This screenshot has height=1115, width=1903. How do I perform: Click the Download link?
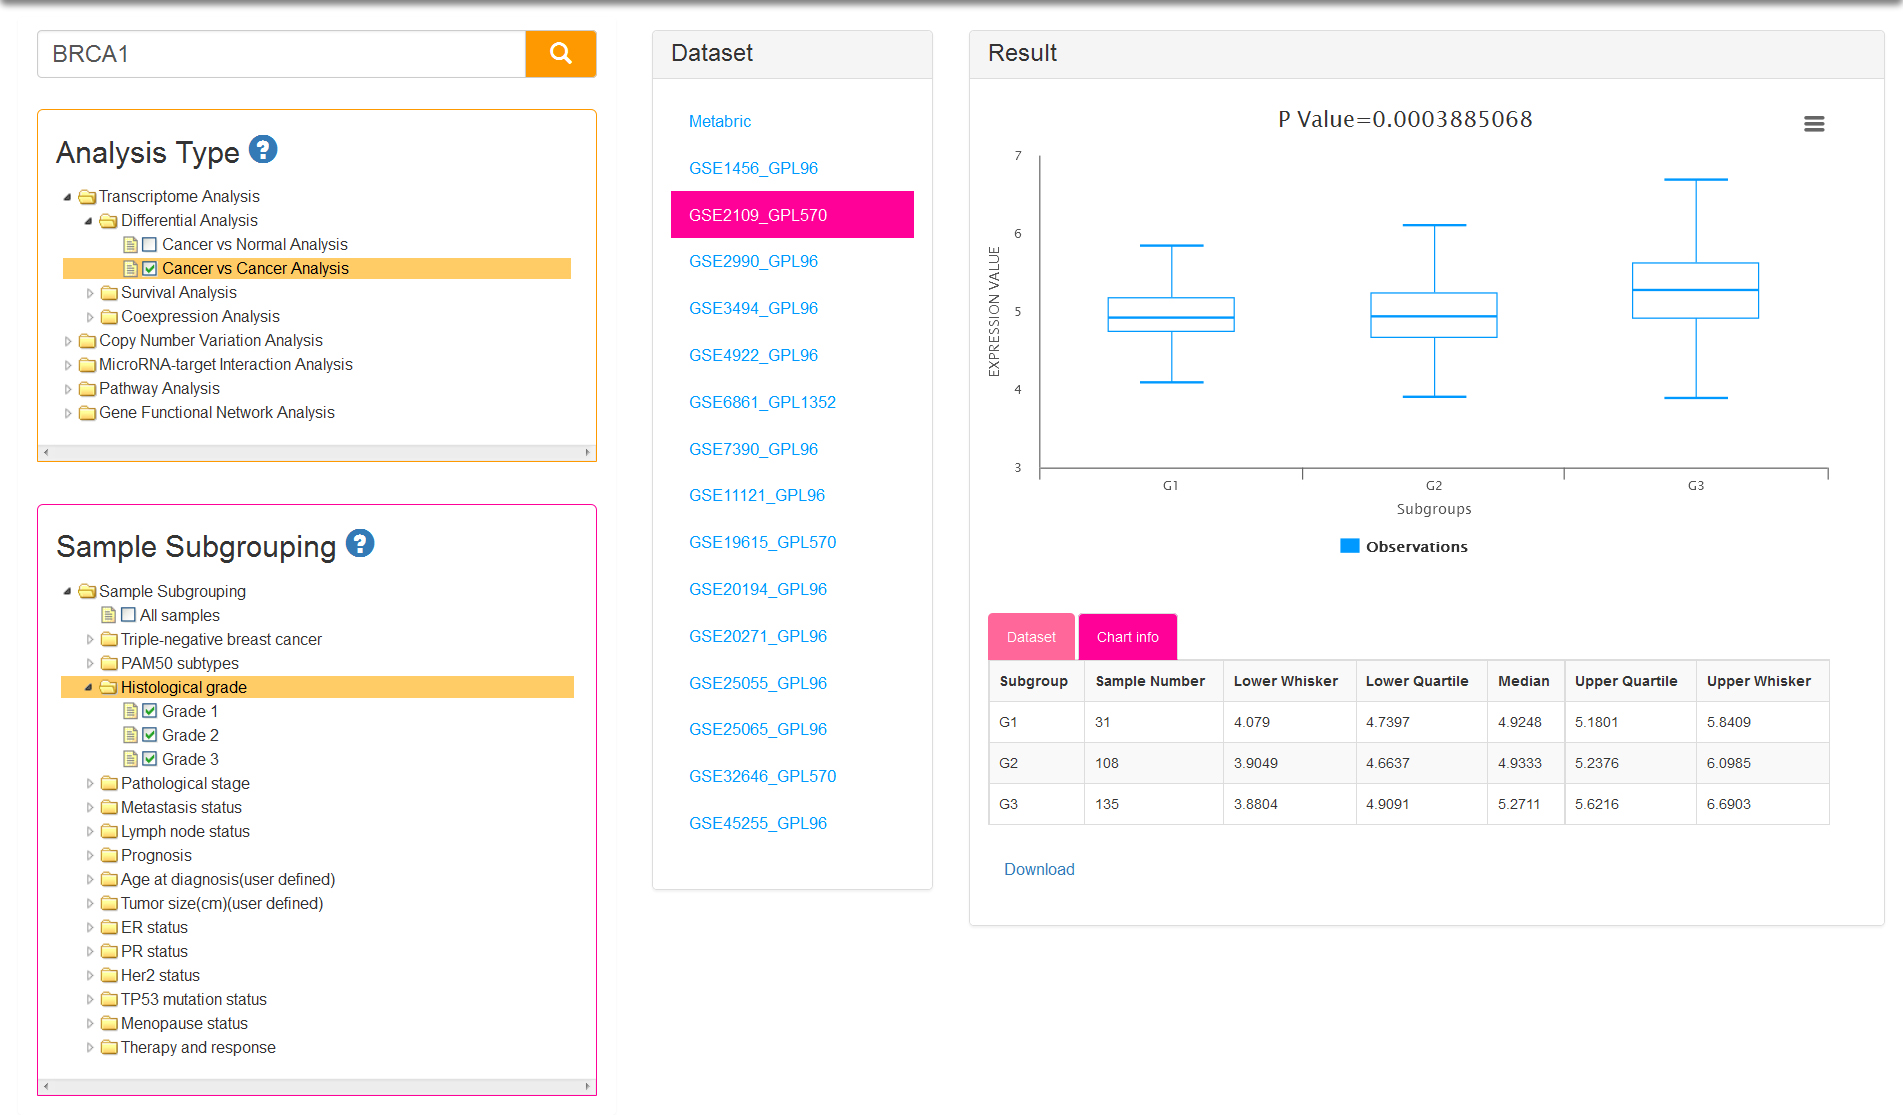point(1039,870)
